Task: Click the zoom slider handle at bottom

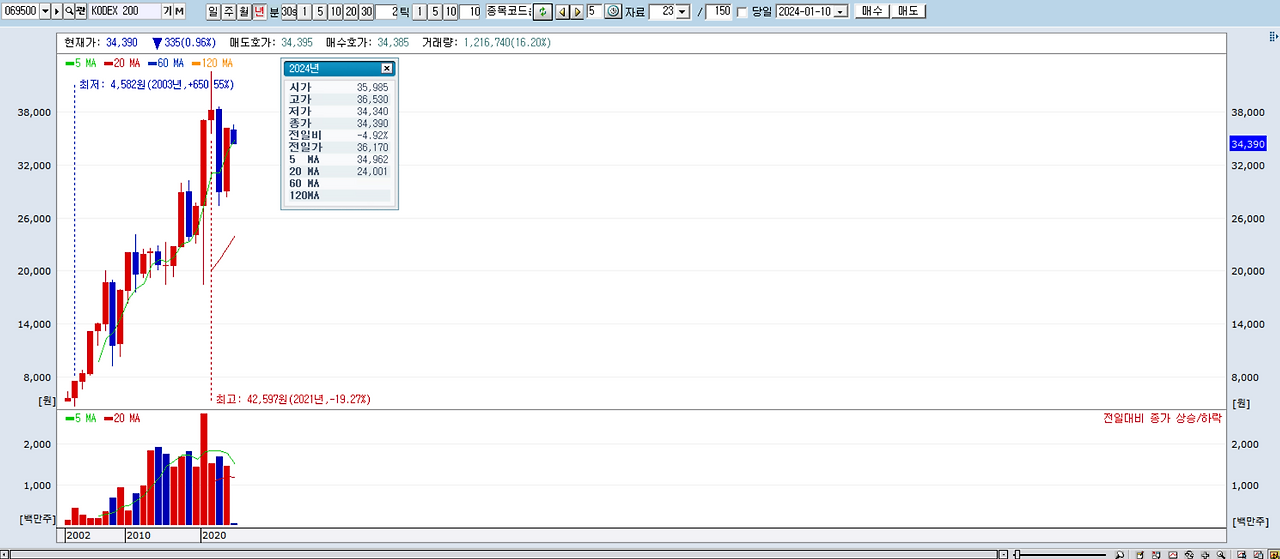Action: click(x=1017, y=554)
